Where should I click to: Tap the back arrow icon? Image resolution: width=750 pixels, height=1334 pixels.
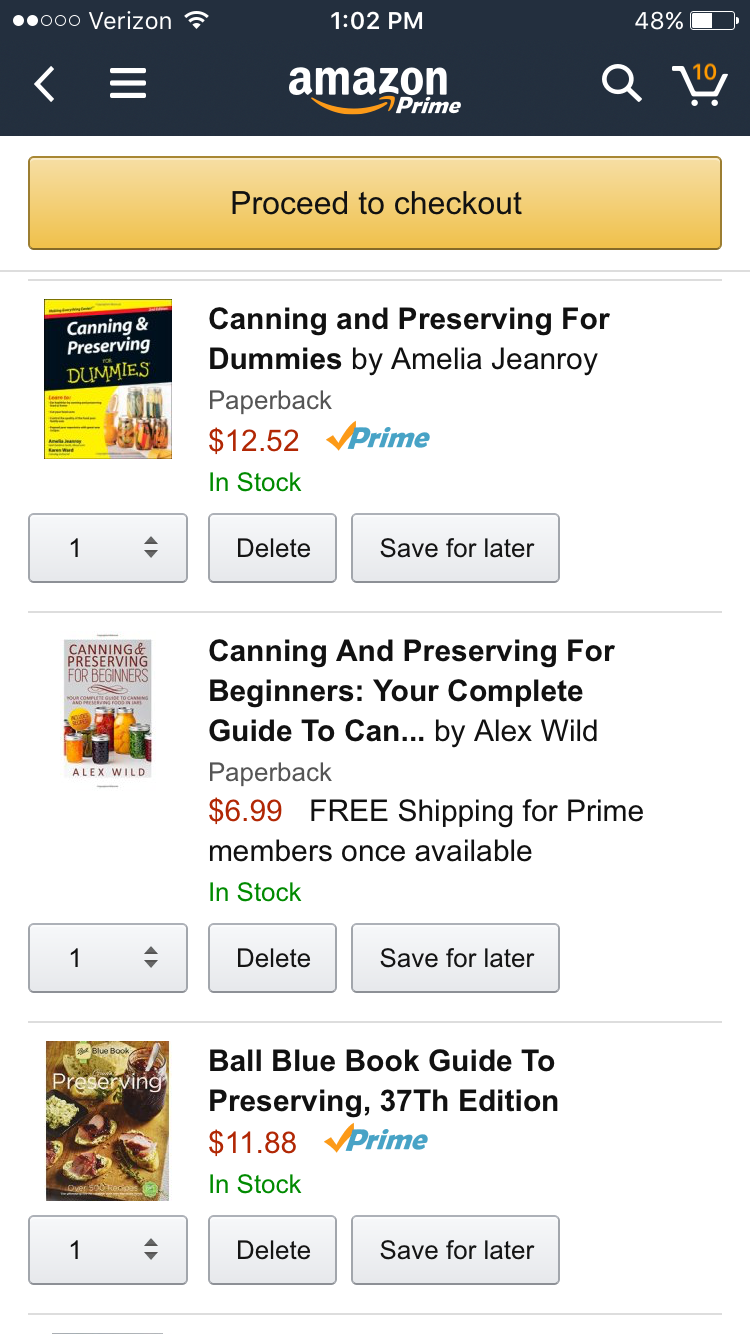45,84
